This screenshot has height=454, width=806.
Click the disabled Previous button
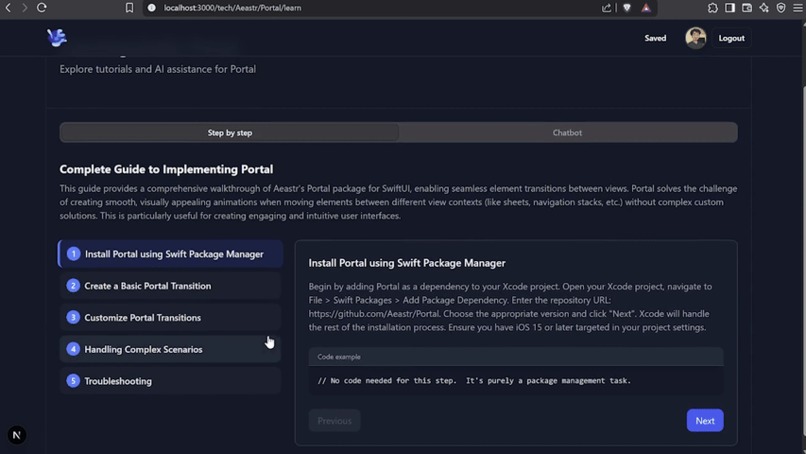tap(335, 421)
